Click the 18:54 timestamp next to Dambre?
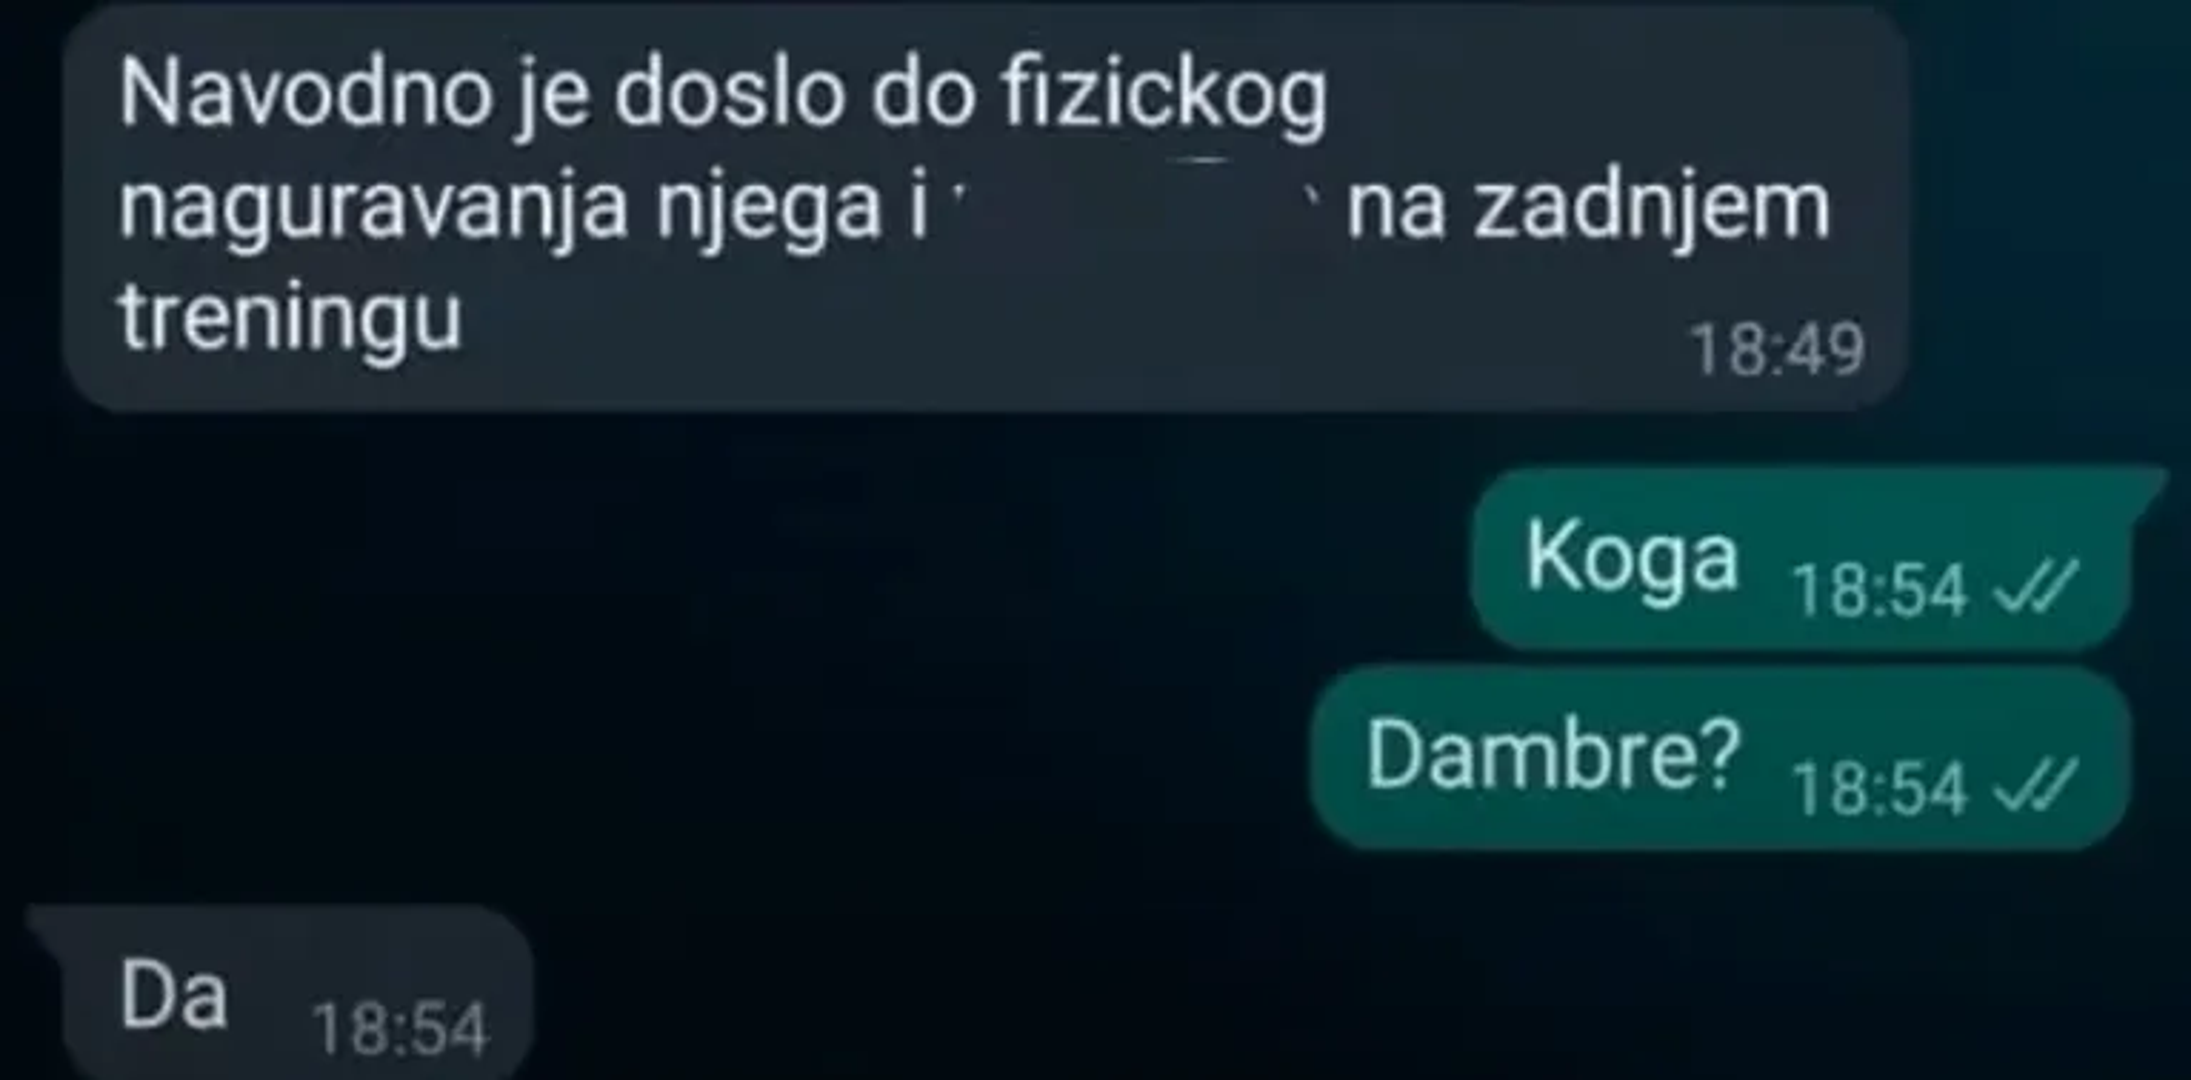This screenshot has height=1080, width=2191. [x=1880, y=789]
